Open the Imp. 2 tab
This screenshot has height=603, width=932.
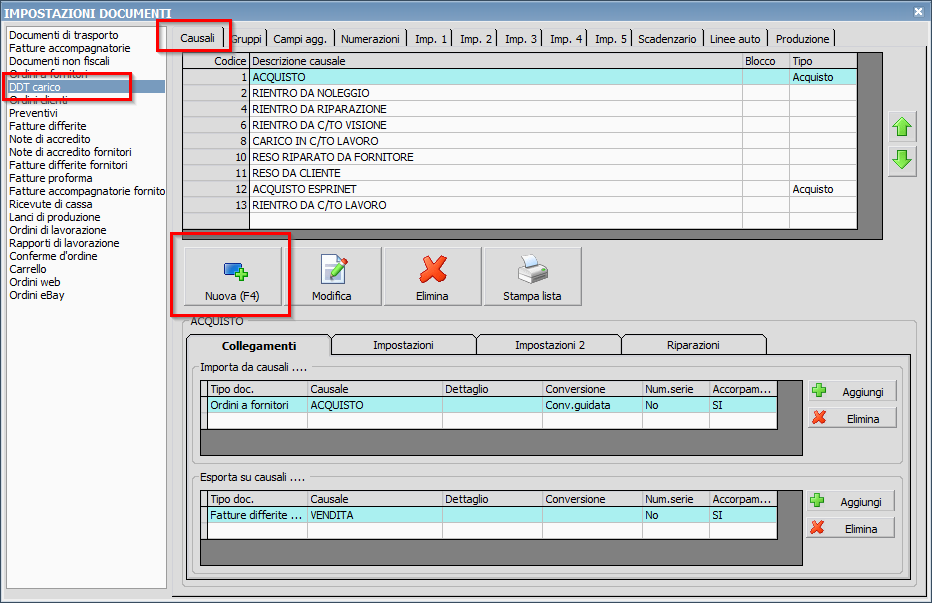pos(476,39)
